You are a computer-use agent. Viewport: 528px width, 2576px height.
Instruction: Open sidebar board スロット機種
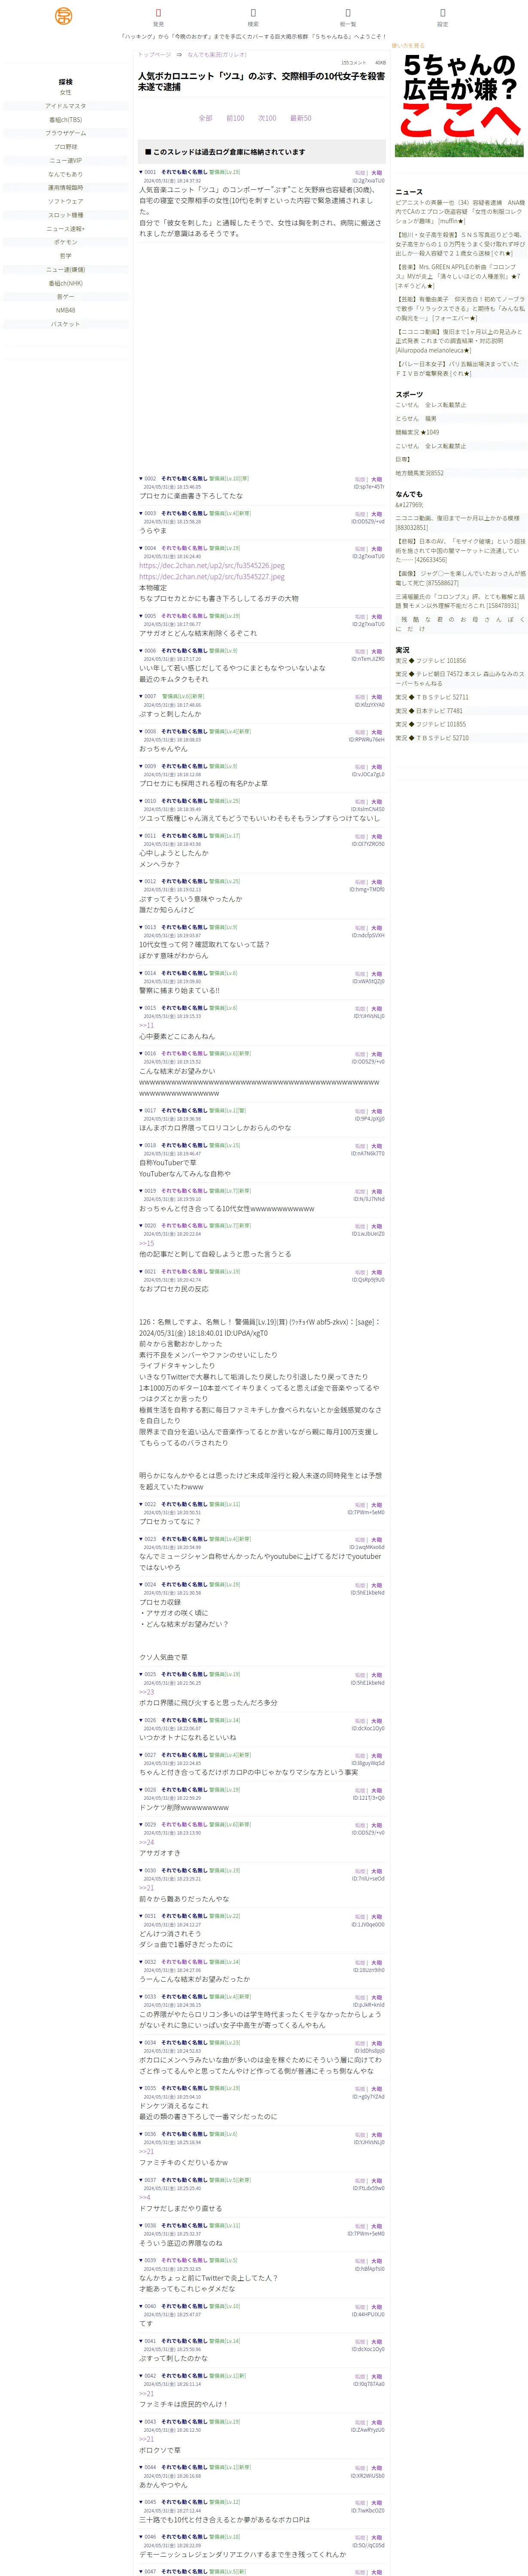(x=65, y=215)
